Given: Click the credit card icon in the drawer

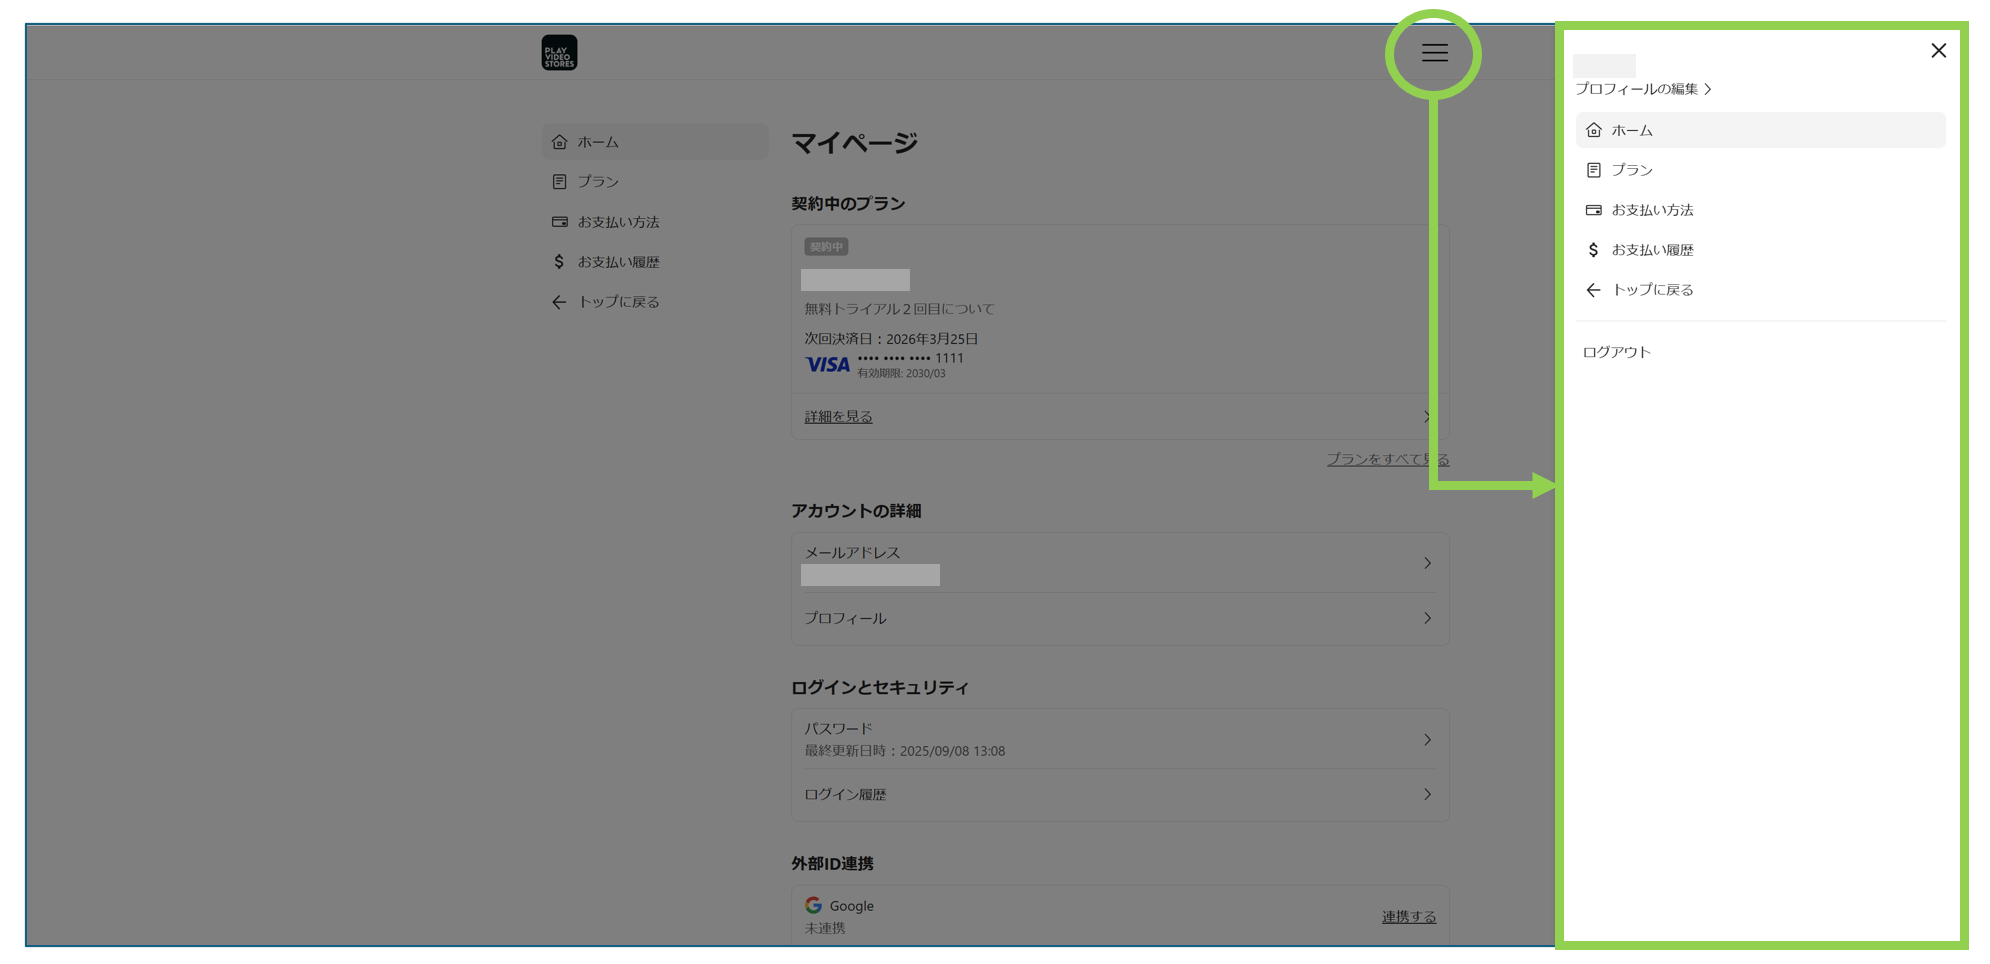Looking at the screenshot, I should point(1594,210).
